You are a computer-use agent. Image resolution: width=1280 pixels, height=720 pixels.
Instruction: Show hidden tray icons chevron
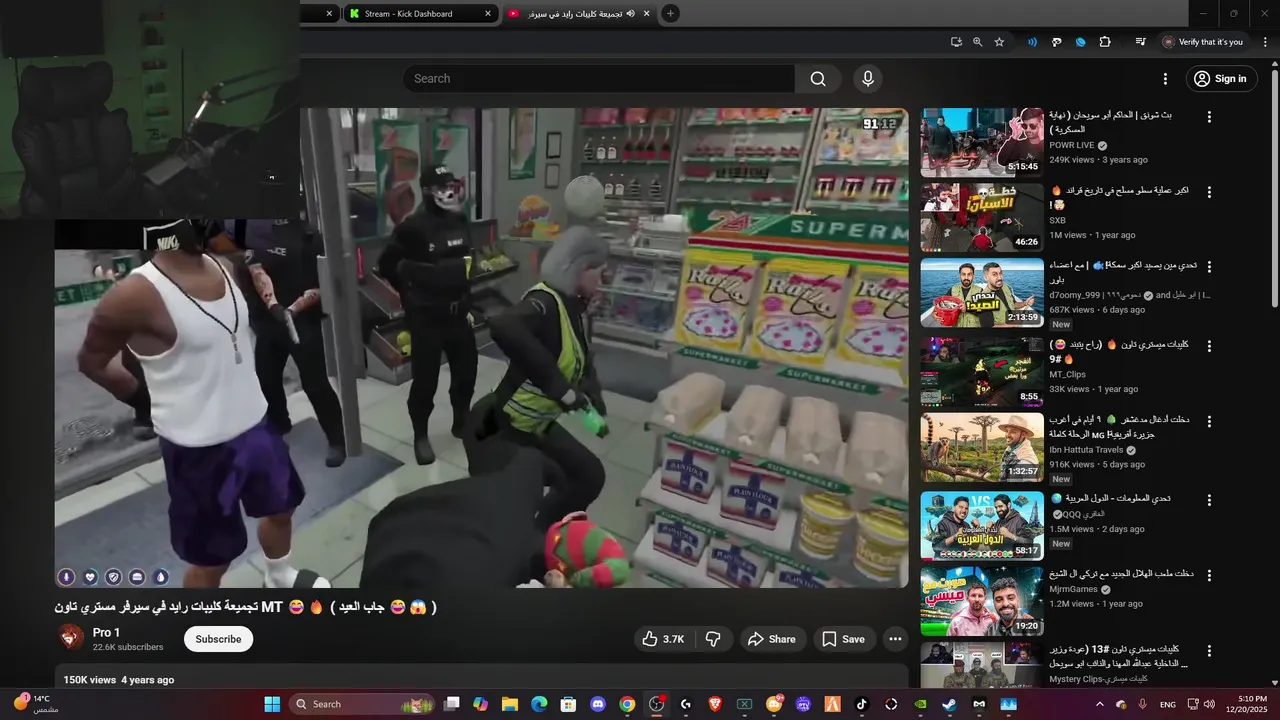click(1100, 704)
